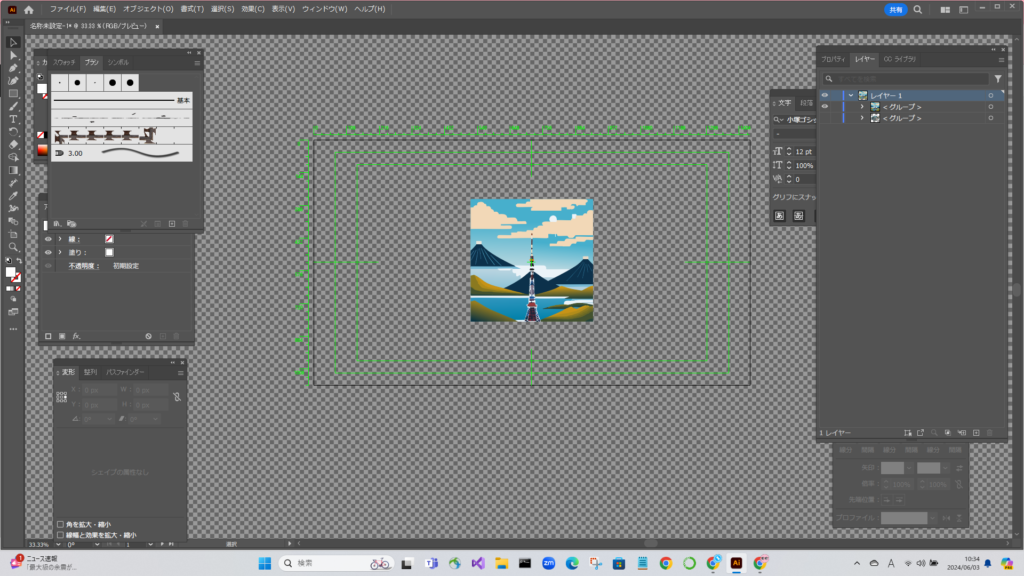Select the Pen tool
The height and width of the screenshot is (576, 1024).
pos(13,68)
